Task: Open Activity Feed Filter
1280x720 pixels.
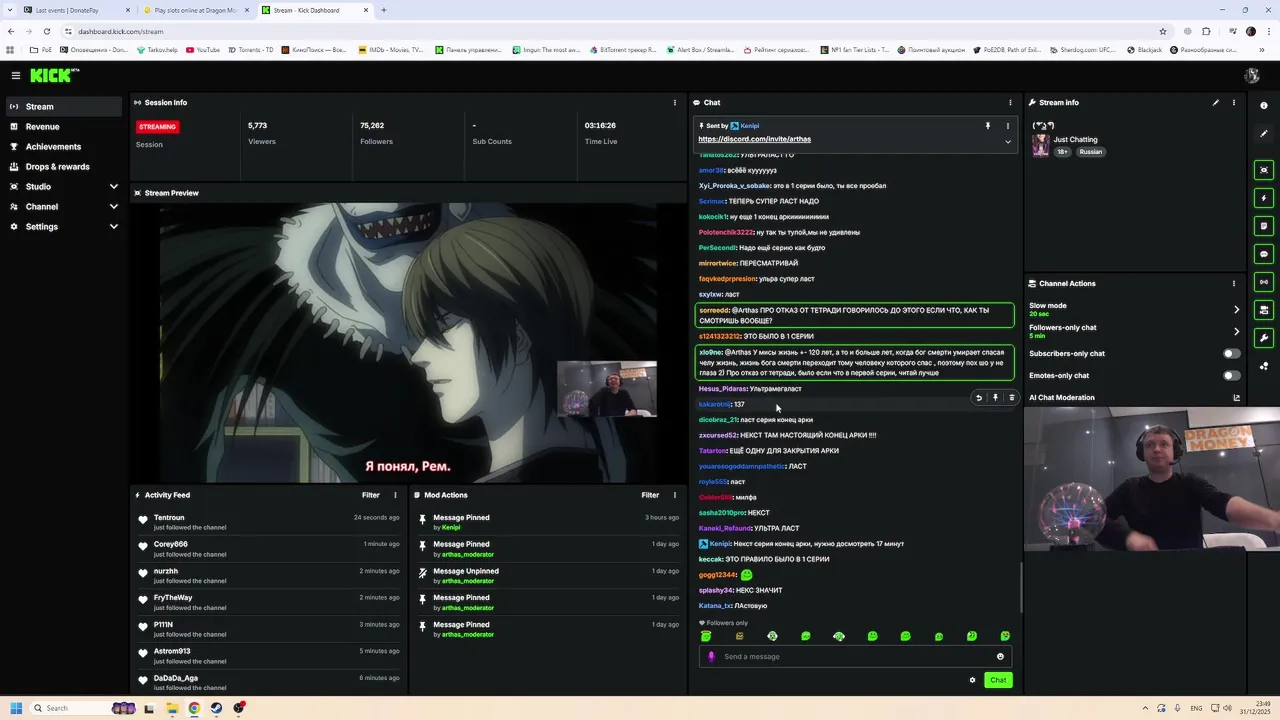Action: click(x=370, y=495)
